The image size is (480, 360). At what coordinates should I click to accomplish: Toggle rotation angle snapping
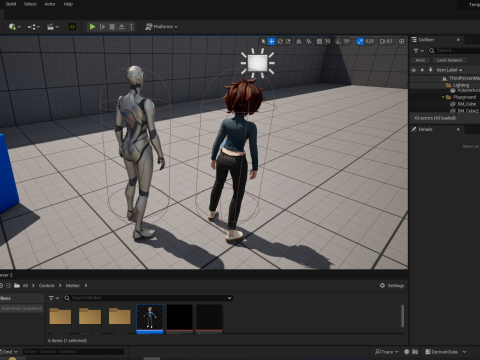tap(338, 41)
